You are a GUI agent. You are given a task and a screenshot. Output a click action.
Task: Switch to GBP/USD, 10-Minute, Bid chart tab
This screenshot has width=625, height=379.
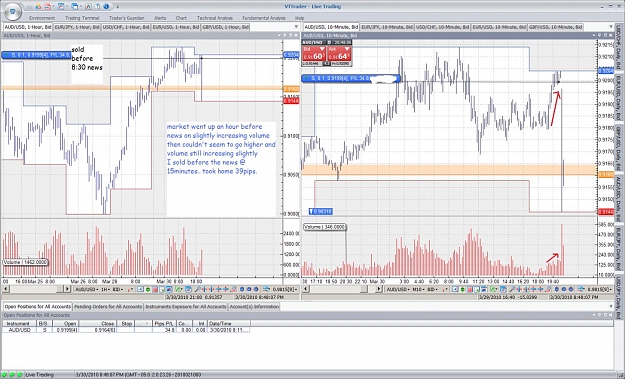point(556,27)
